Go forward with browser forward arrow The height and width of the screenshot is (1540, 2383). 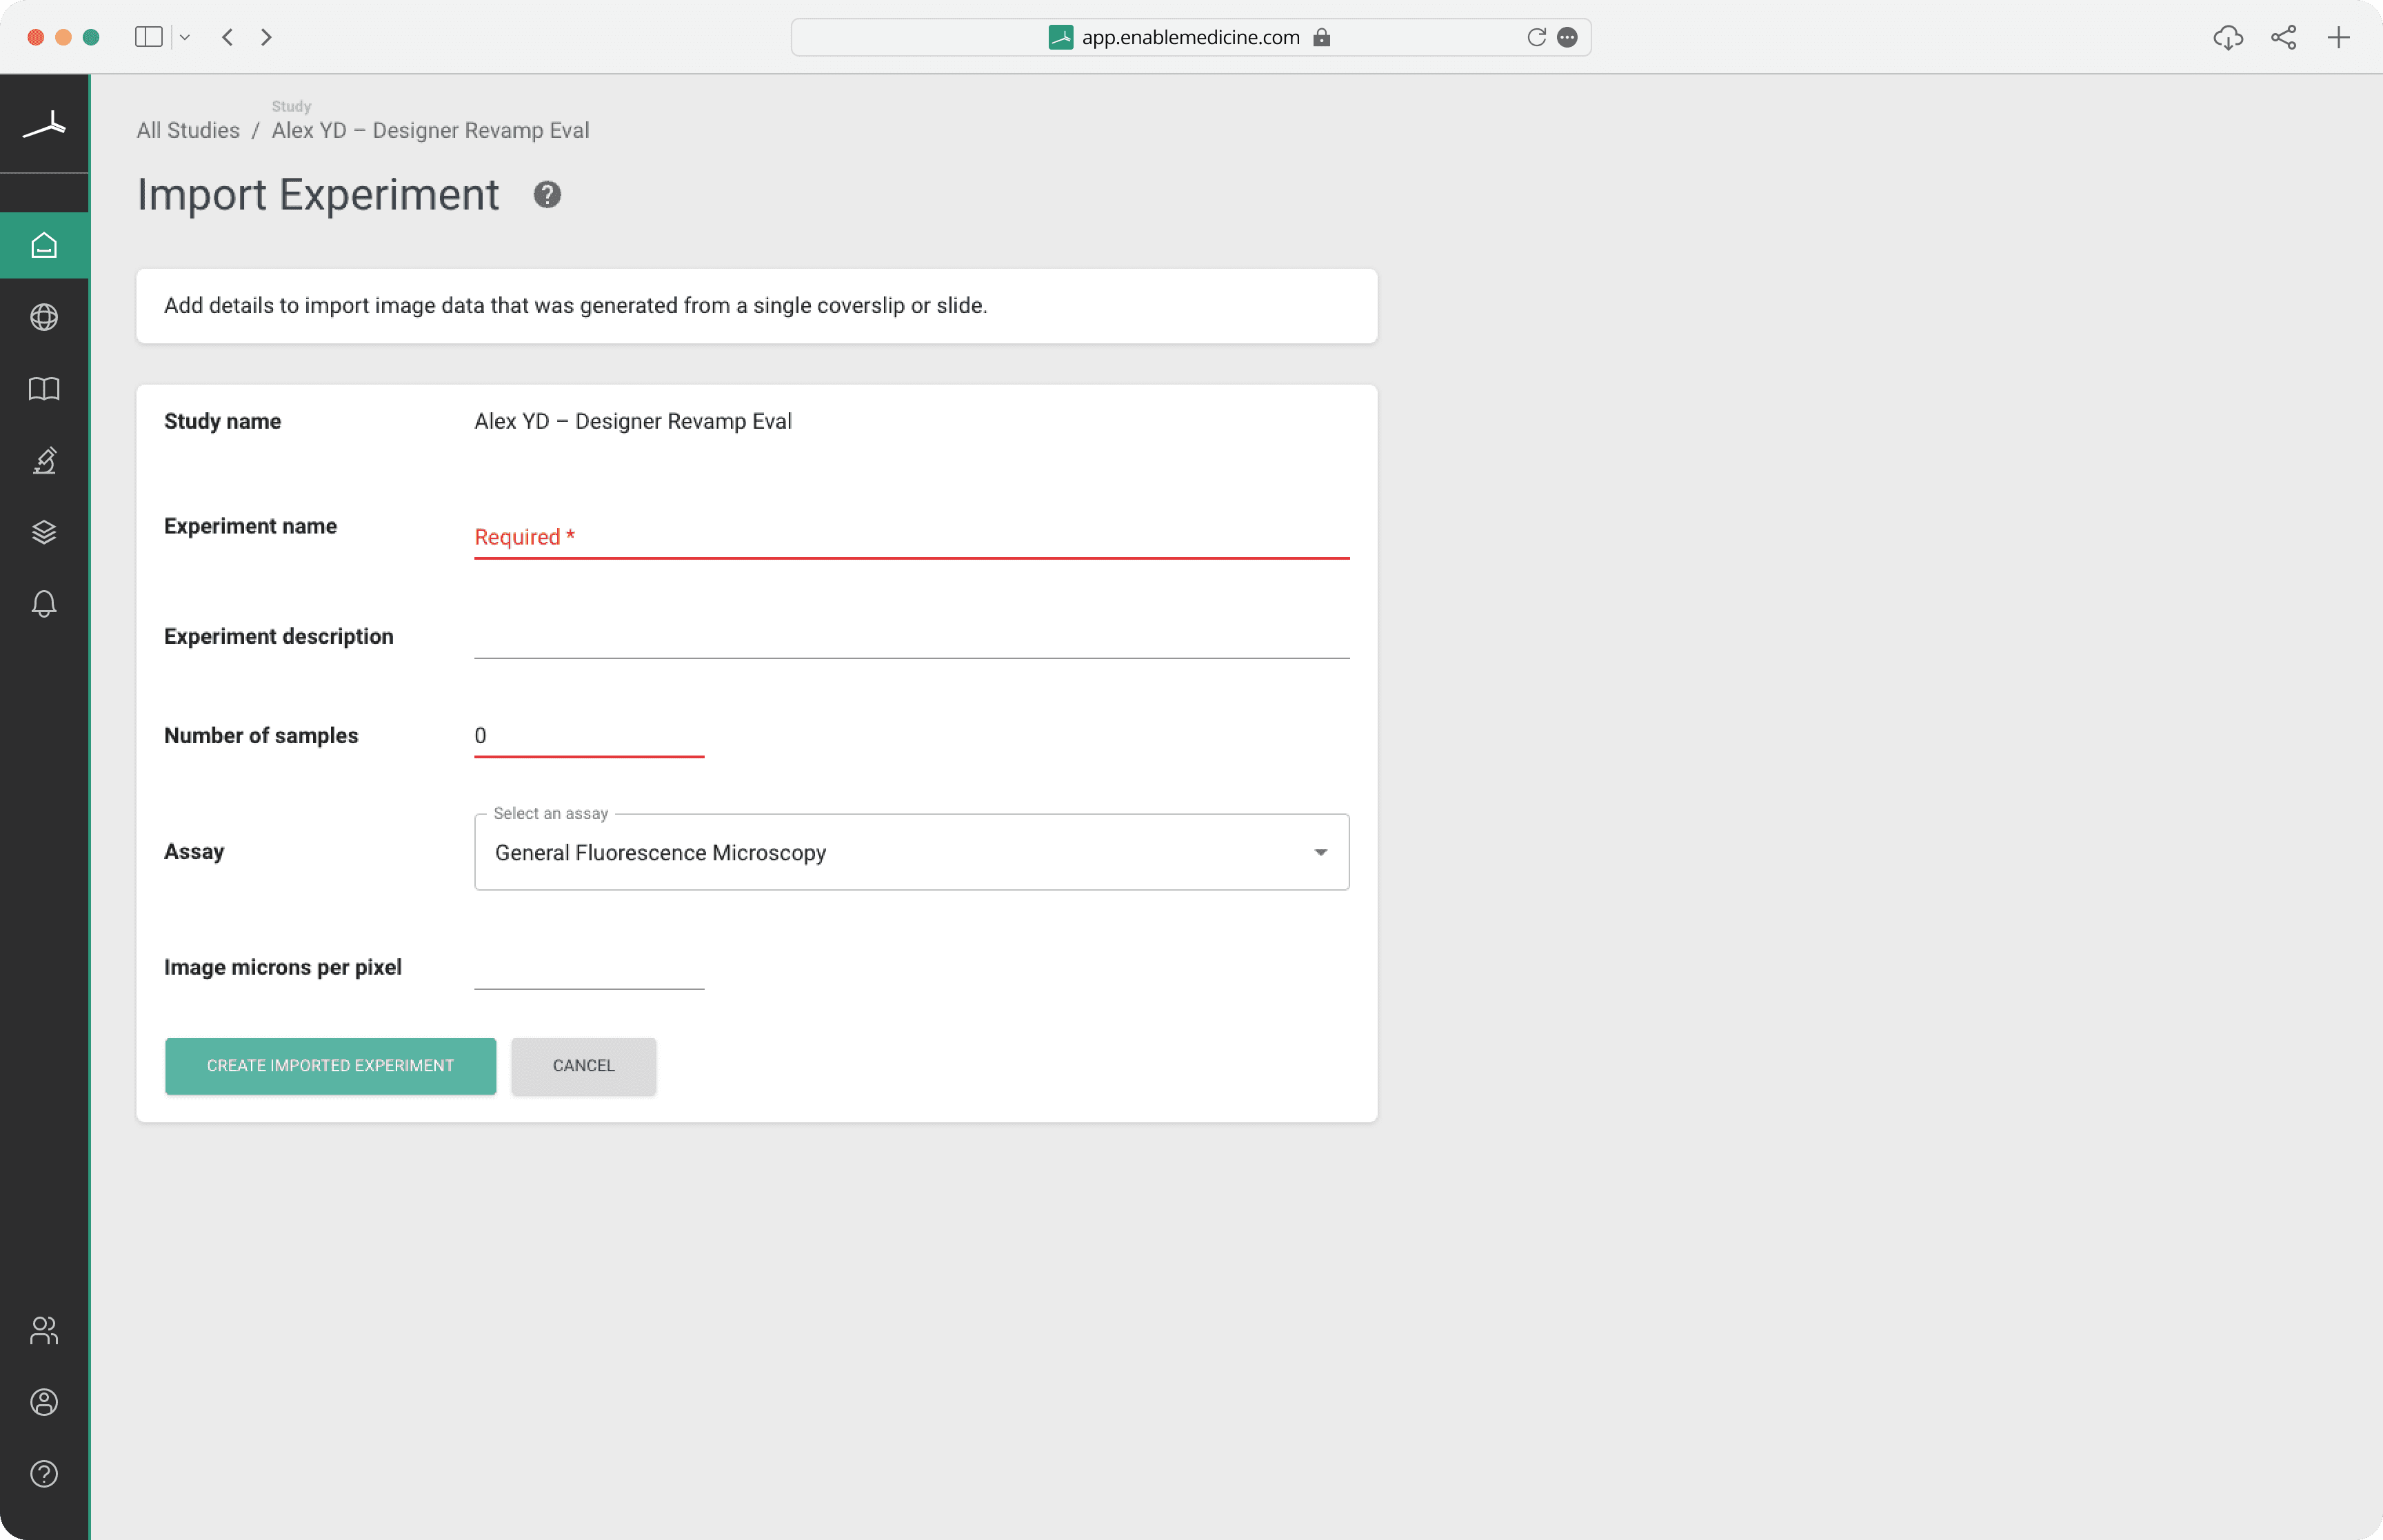click(266, 37)
